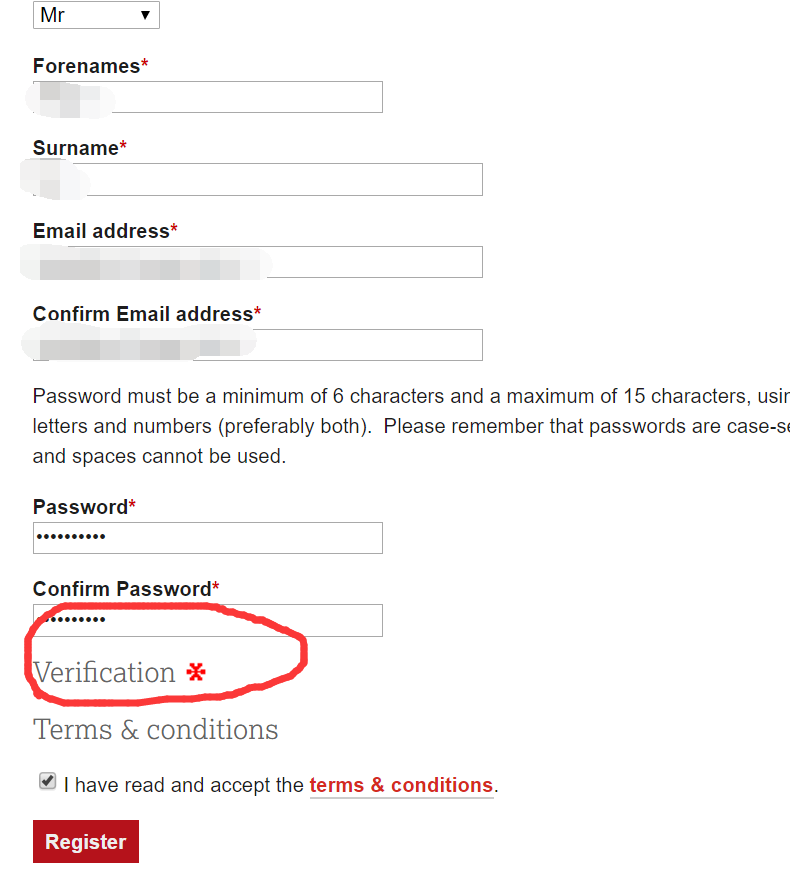Click the password requirements paragraph
The width and height of the screenshot is (790, 882).
pos(400,426)
